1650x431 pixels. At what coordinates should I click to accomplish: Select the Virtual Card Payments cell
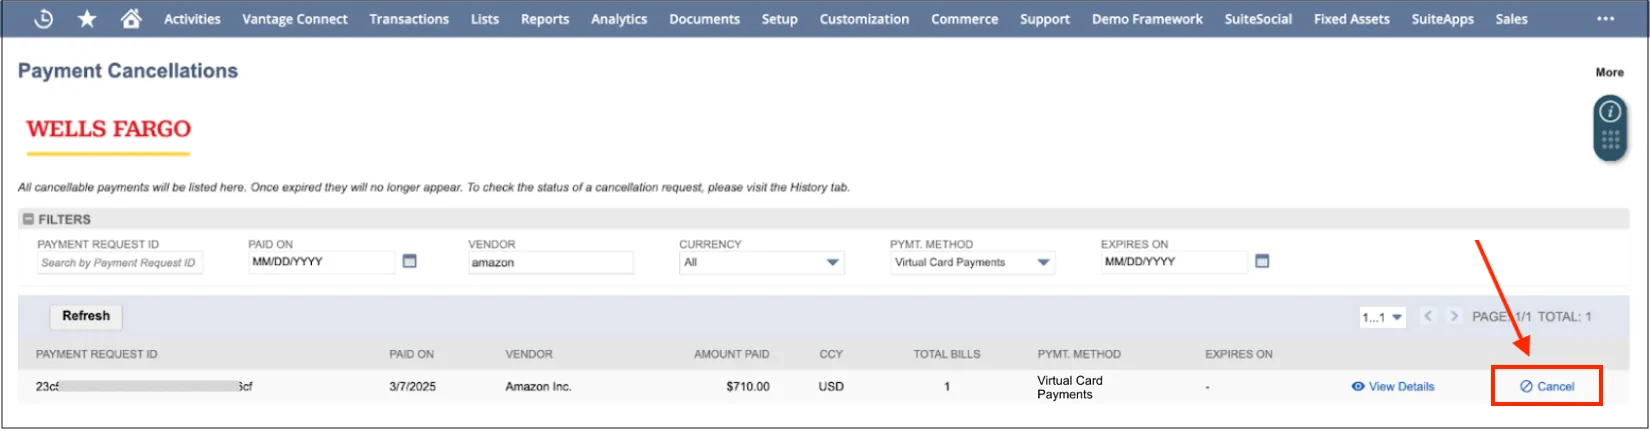coord(1070,387)
